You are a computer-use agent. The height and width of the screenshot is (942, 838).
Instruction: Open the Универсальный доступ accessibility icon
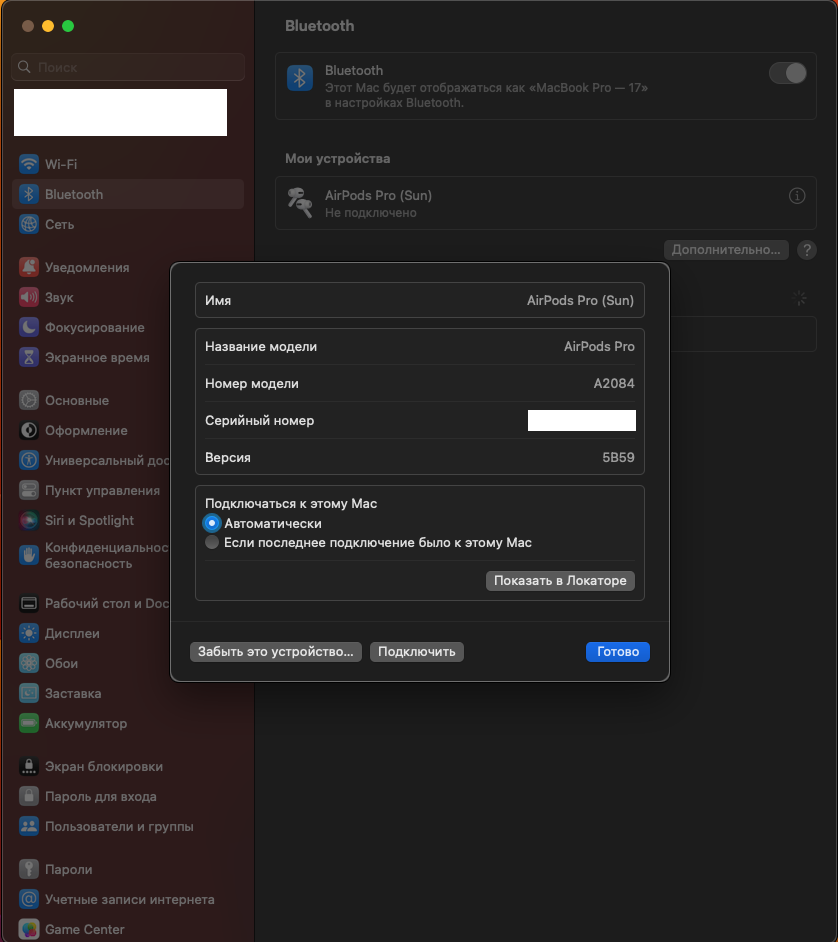[x=28, y=460]
